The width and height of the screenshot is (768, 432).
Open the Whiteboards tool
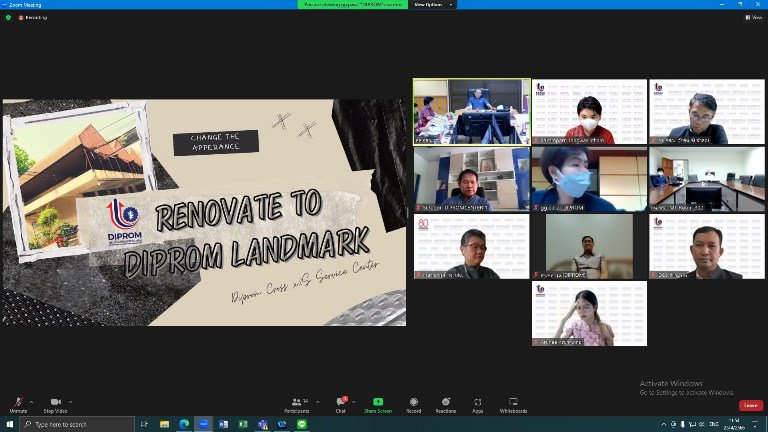click(513, 405)
